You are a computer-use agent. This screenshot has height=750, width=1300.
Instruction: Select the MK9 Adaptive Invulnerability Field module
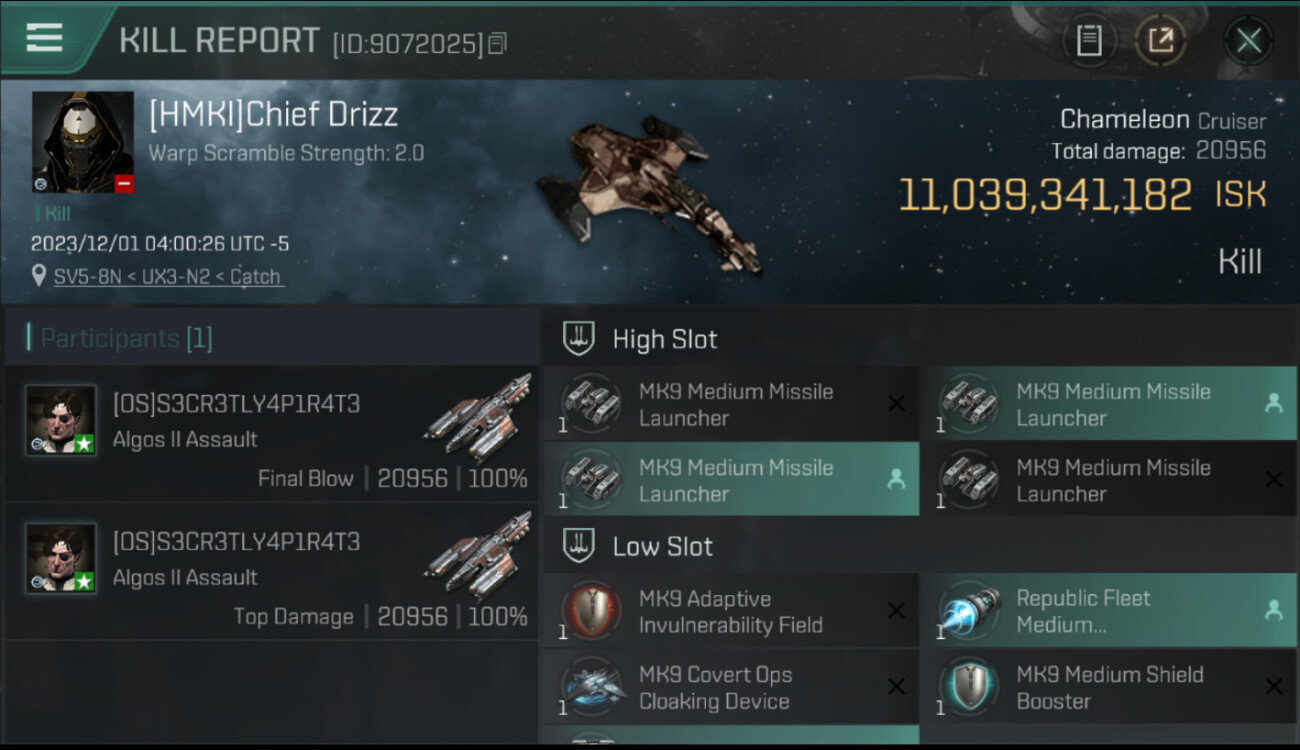[731, 610]
